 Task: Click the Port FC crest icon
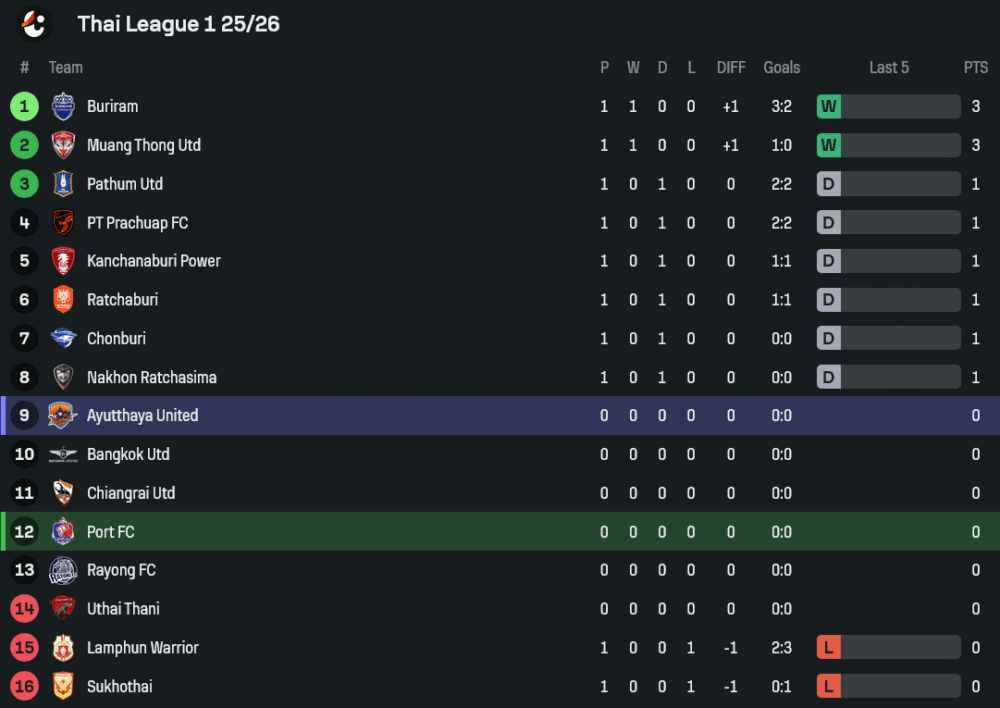coord(63,532)
